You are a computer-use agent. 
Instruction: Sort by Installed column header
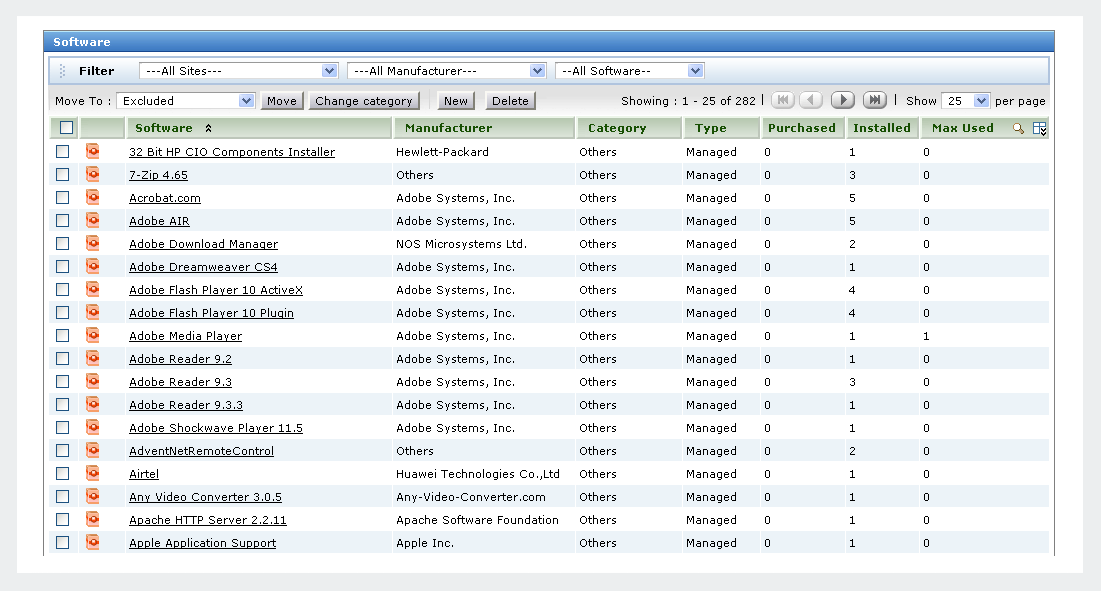click(x=882, y=128)
